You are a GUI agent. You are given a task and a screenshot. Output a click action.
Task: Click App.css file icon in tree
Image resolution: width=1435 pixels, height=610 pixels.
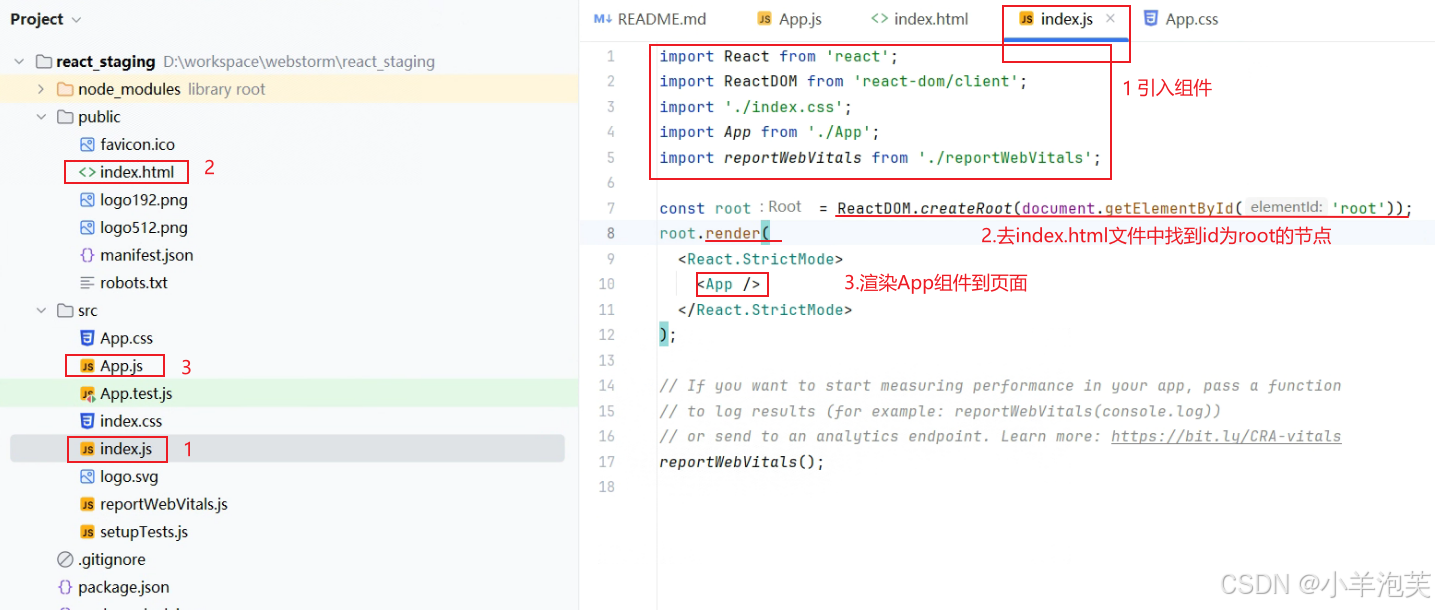click(x=87, y=338)
